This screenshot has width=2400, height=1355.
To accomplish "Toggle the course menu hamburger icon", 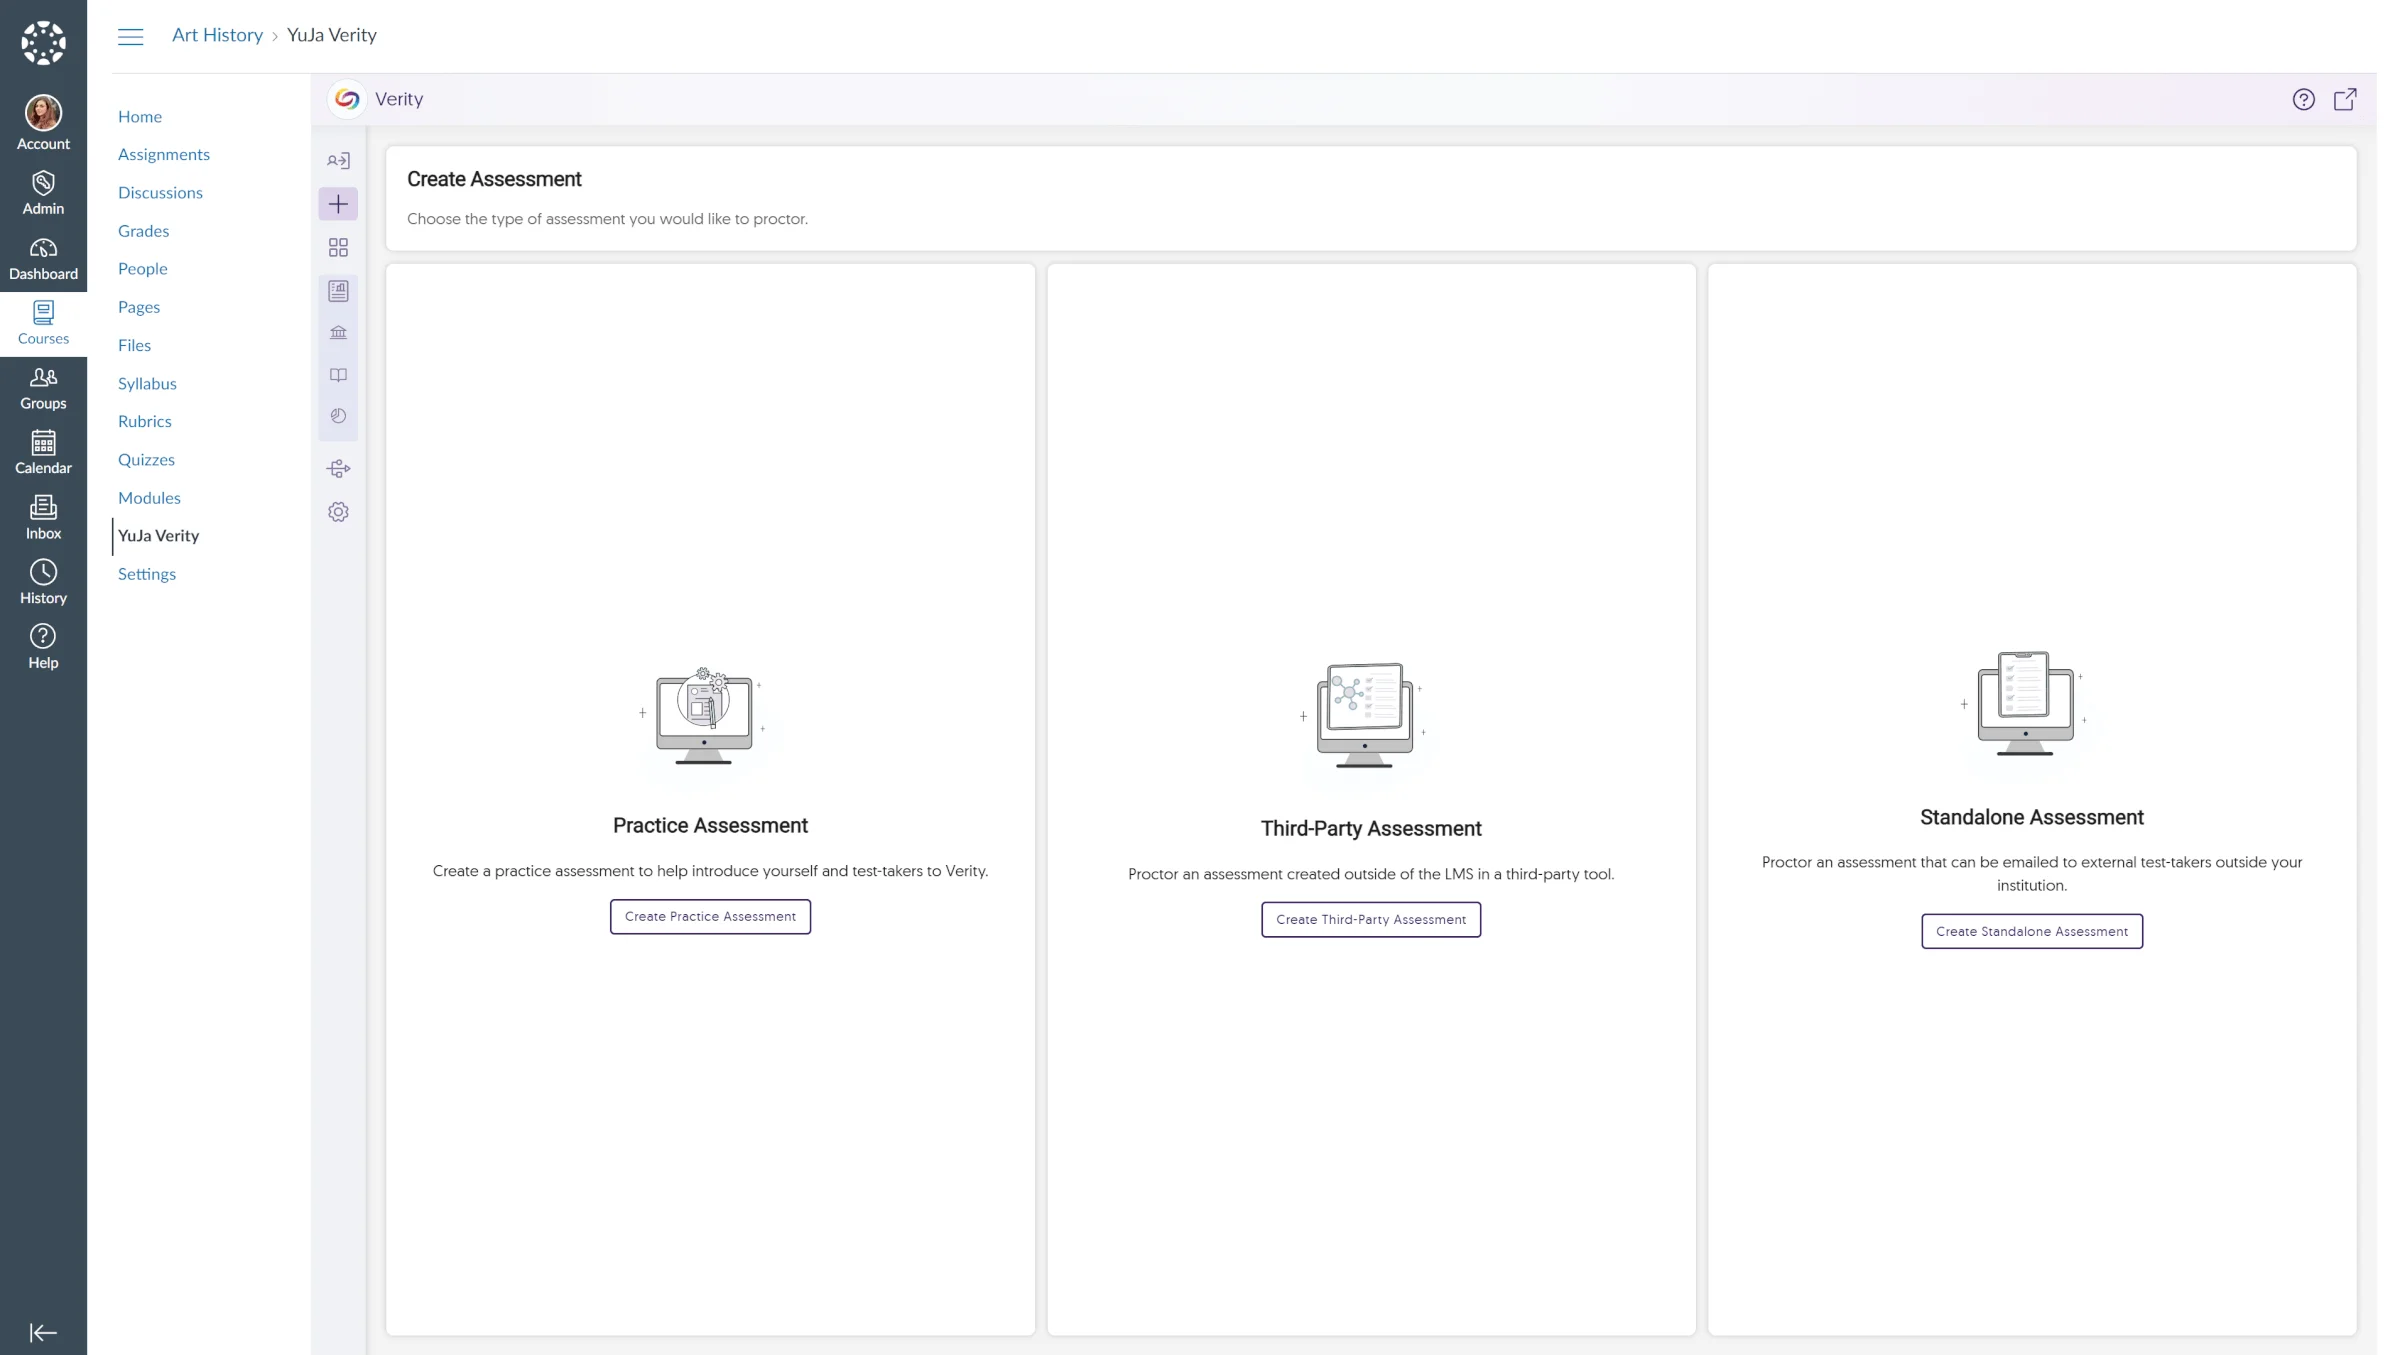I will 130,36.
